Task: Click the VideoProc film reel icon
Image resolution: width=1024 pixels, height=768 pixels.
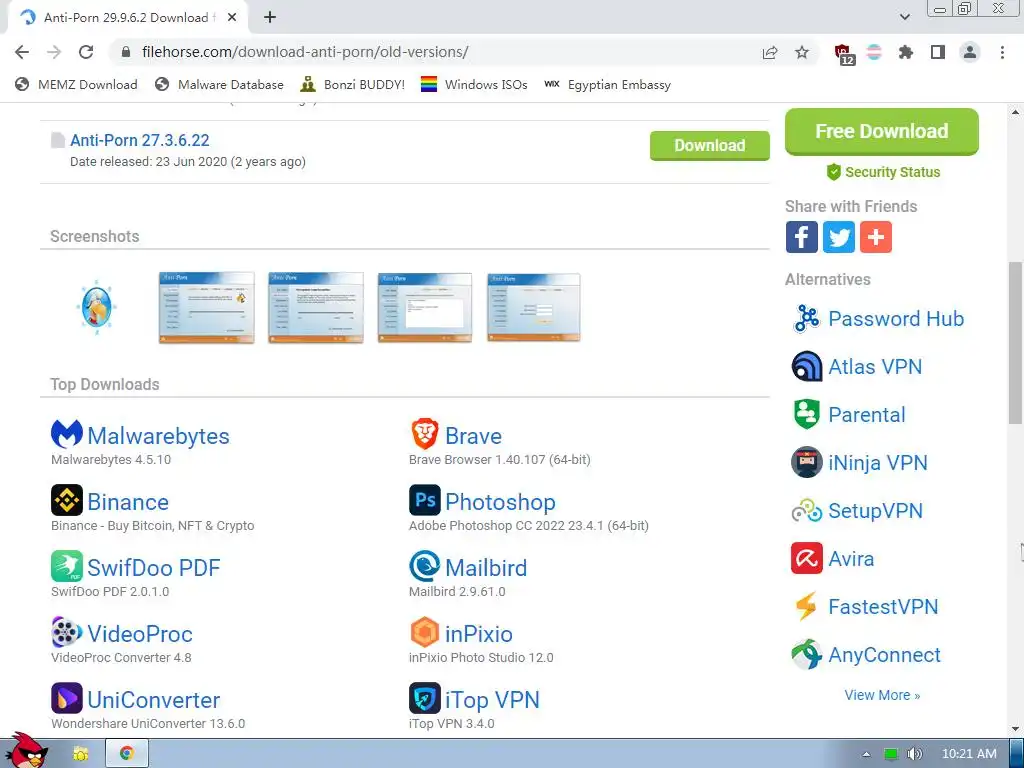Action: tap(67, 632)
